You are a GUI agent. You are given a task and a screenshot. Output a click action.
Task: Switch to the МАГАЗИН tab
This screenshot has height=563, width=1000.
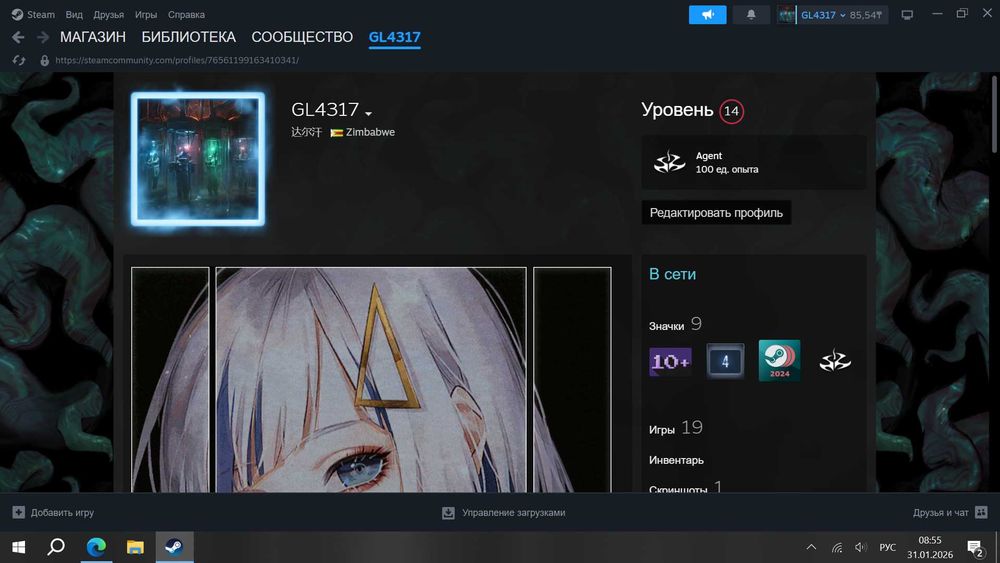(92, 37)
